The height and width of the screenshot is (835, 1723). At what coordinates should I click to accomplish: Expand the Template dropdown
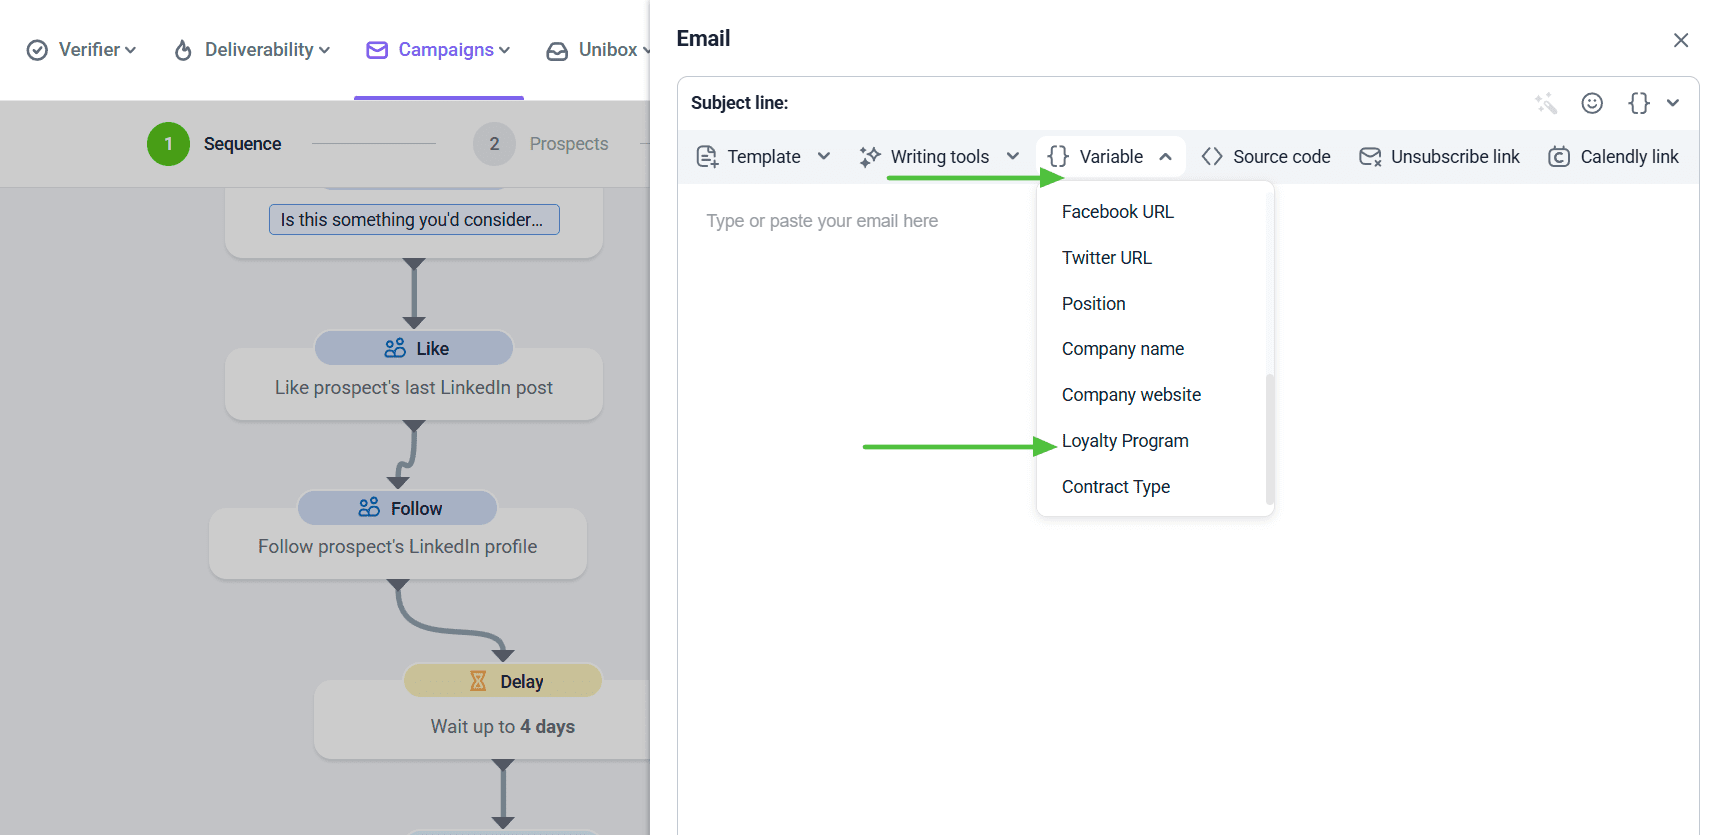pos(764,157)
